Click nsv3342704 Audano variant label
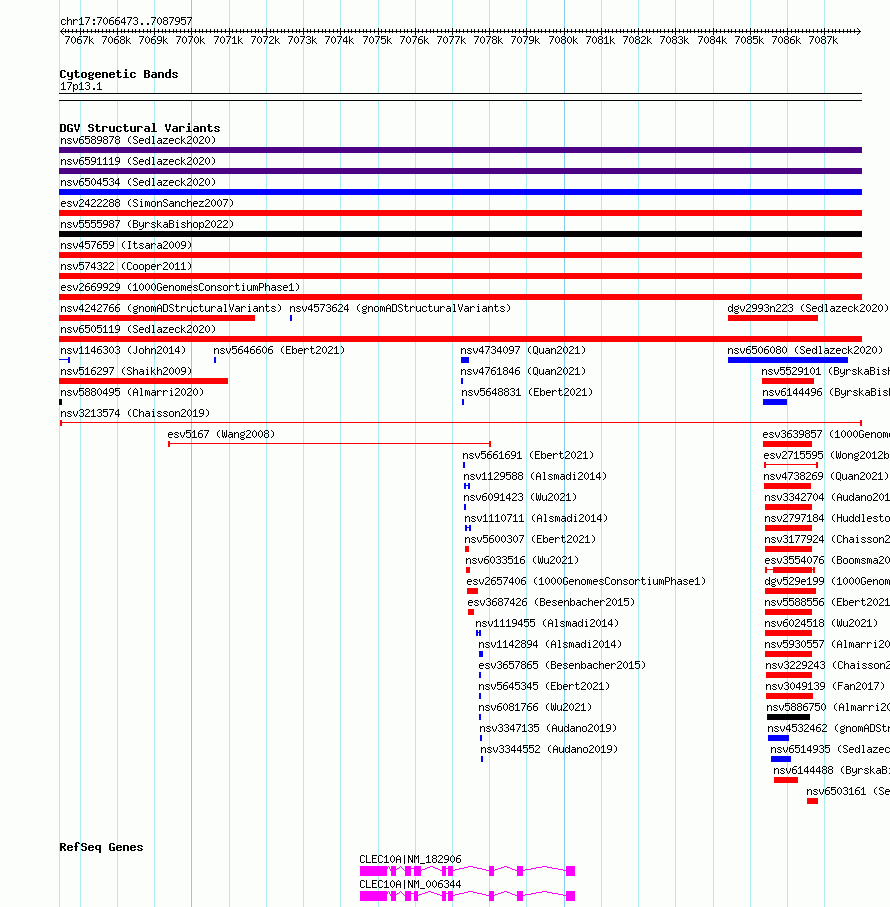The width and height of the screenshot is (890, 907). (827, 497)
